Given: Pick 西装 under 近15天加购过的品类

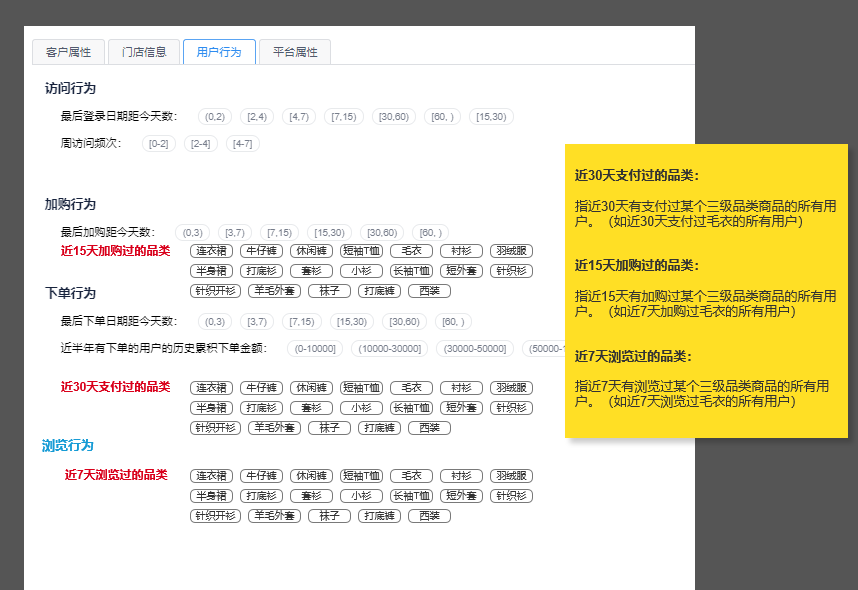Looking at the screenshot, I should pyautogui.click(x=430, y=291).
